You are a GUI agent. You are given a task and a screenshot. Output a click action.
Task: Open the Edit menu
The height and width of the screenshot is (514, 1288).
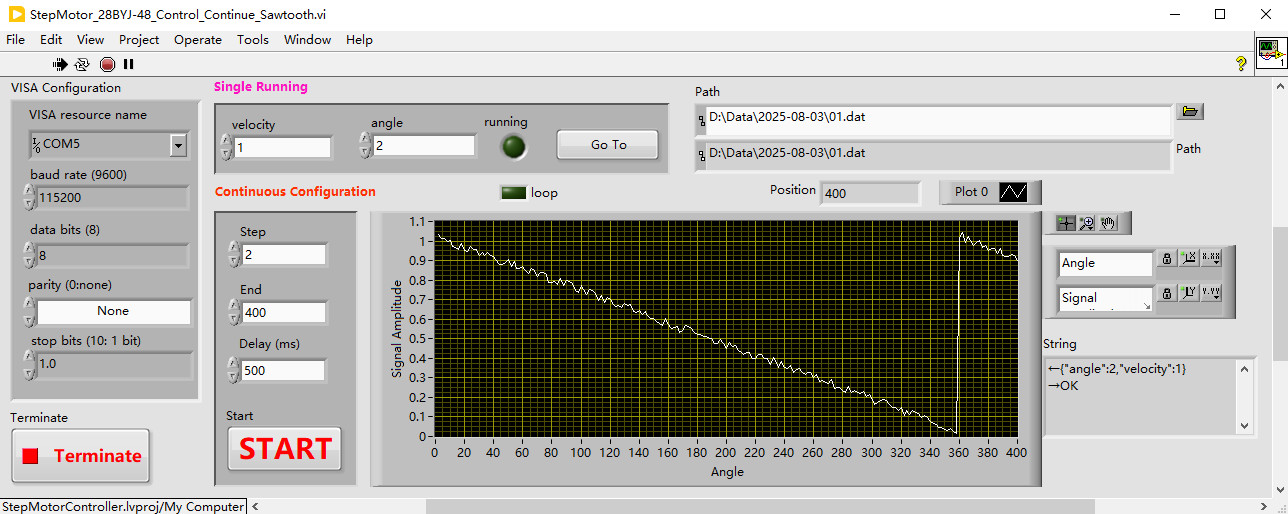coord(51,40)
